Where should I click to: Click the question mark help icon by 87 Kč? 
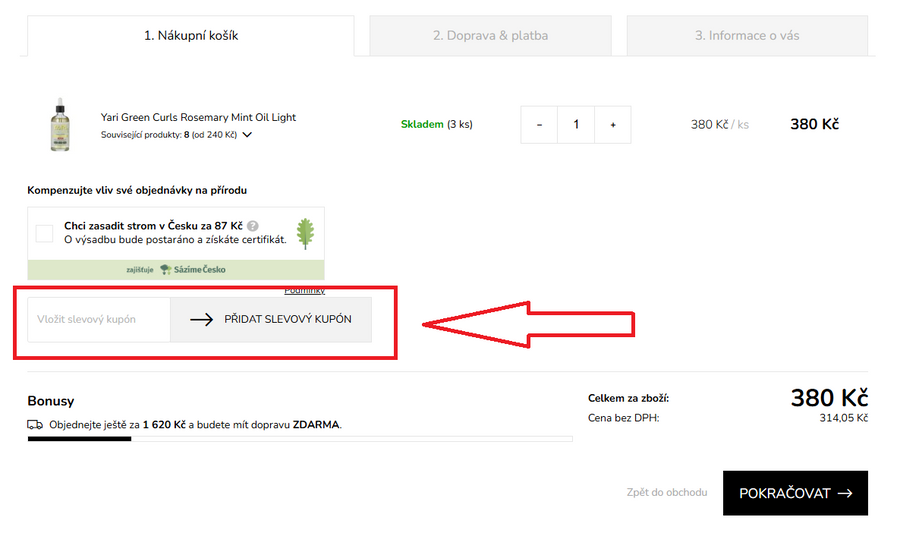click(253, 226)
